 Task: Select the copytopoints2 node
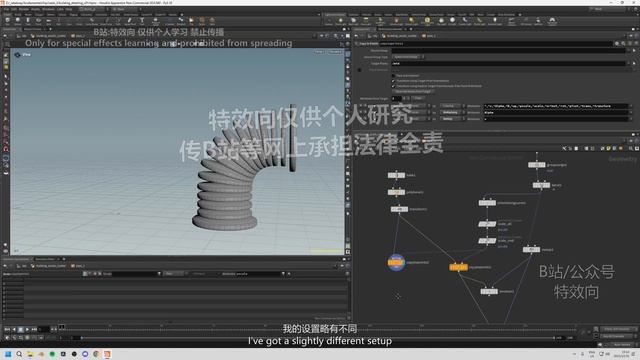pyautogui.click(x=396, y=262)
